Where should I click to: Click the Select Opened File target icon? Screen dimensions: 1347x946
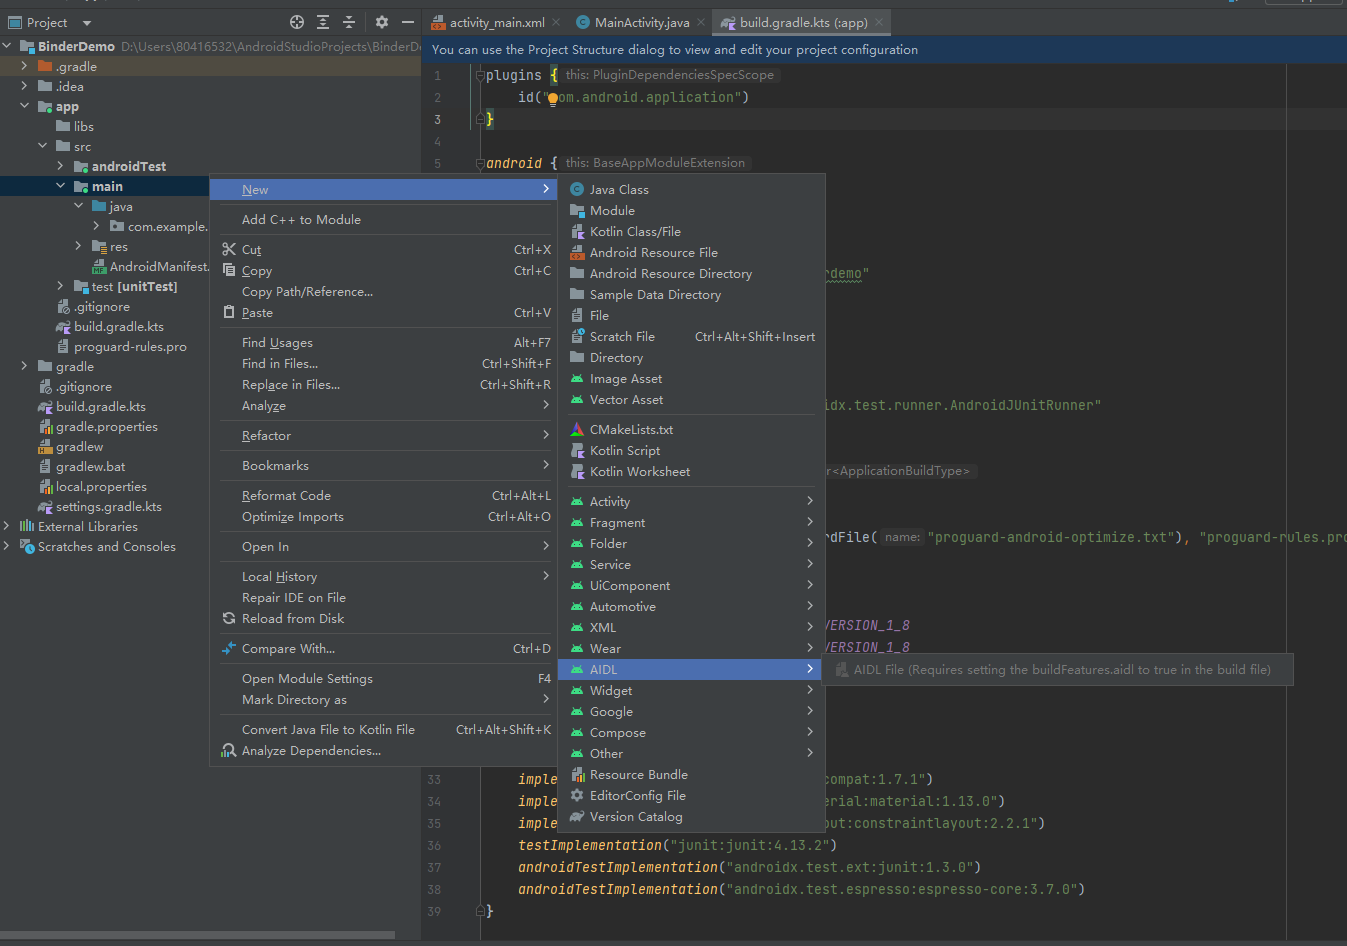[297, 22]
